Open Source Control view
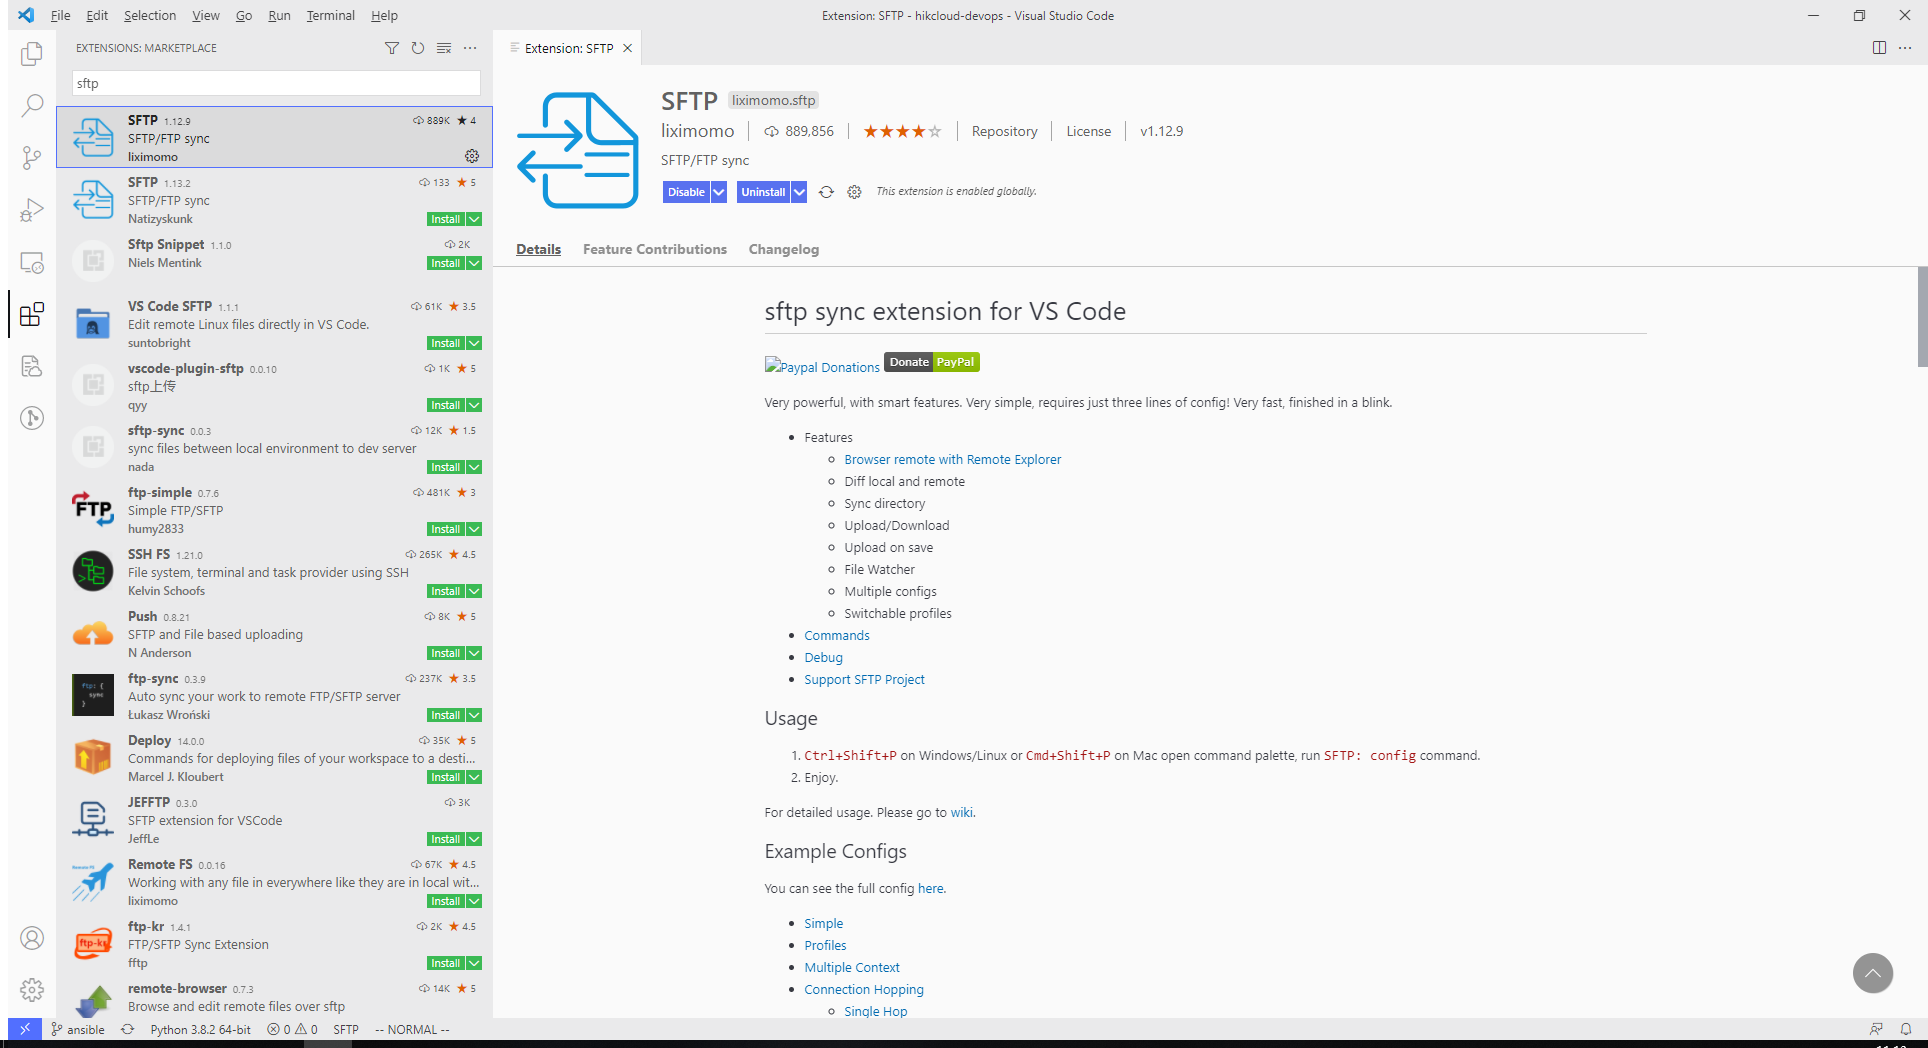This screenshot has width=1928, height=1048. coord(32,157)
